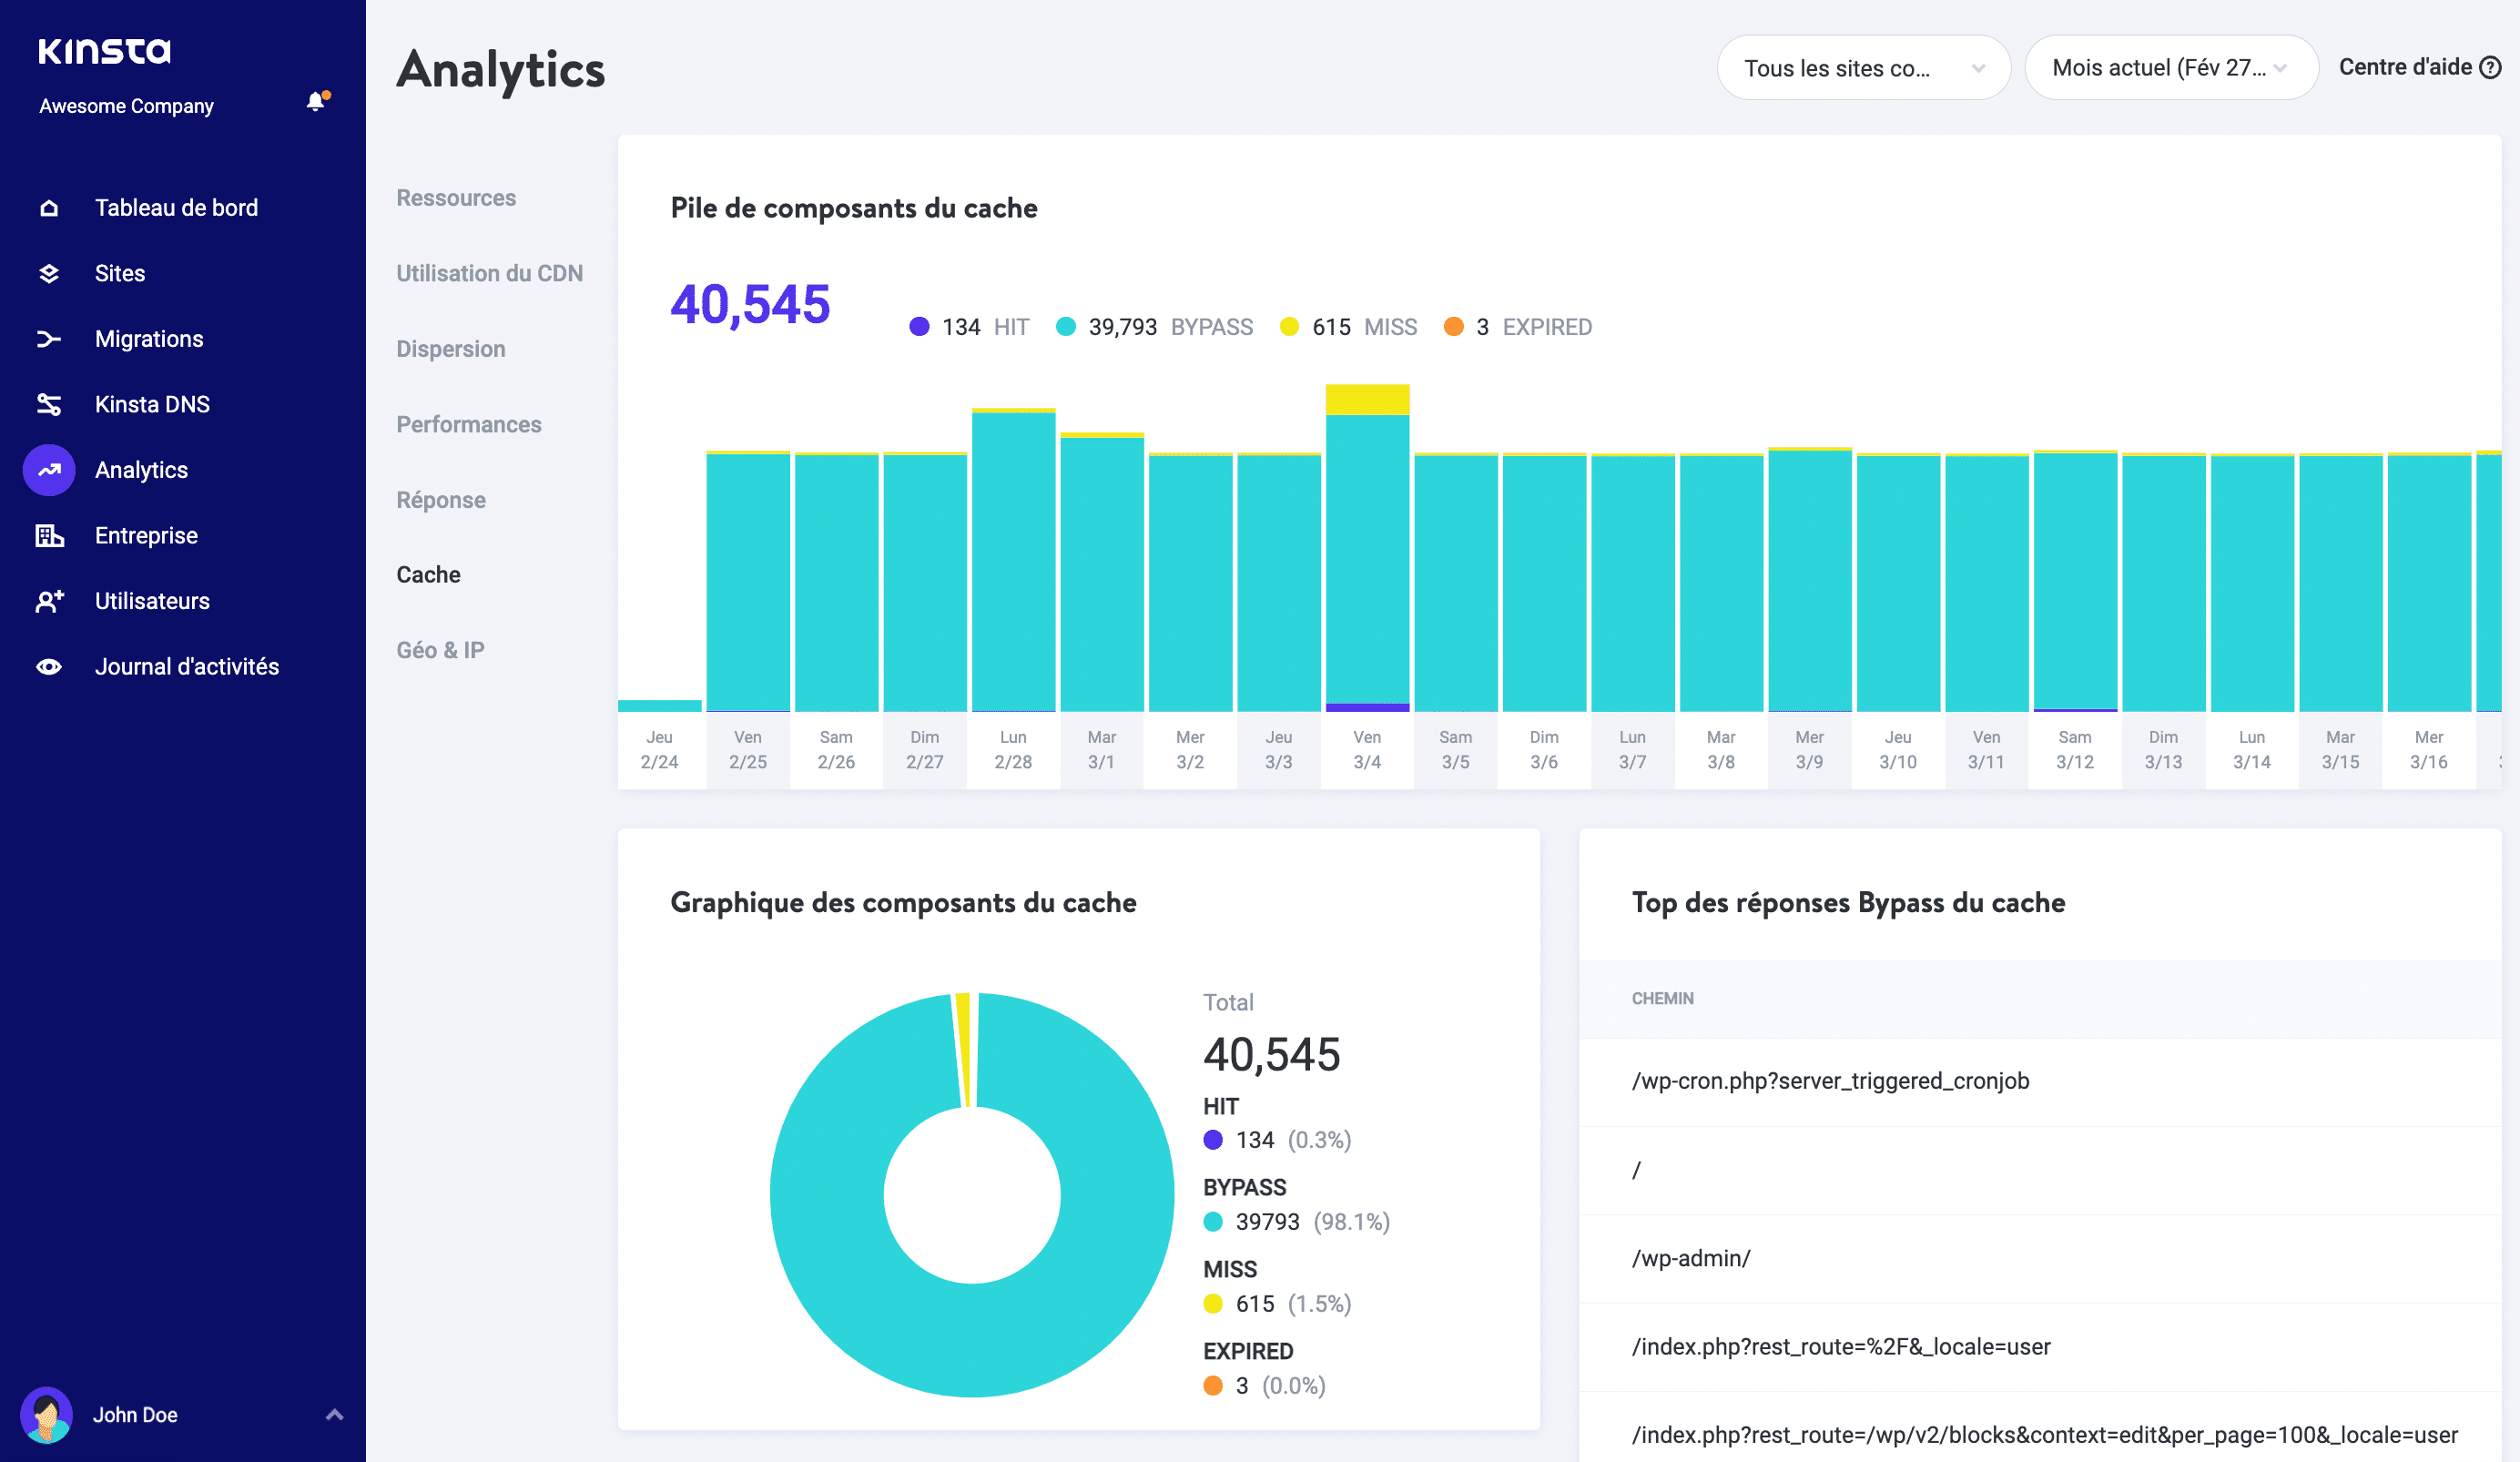Expand the Mois actuel date dropdown

[x=2169, y=68]
